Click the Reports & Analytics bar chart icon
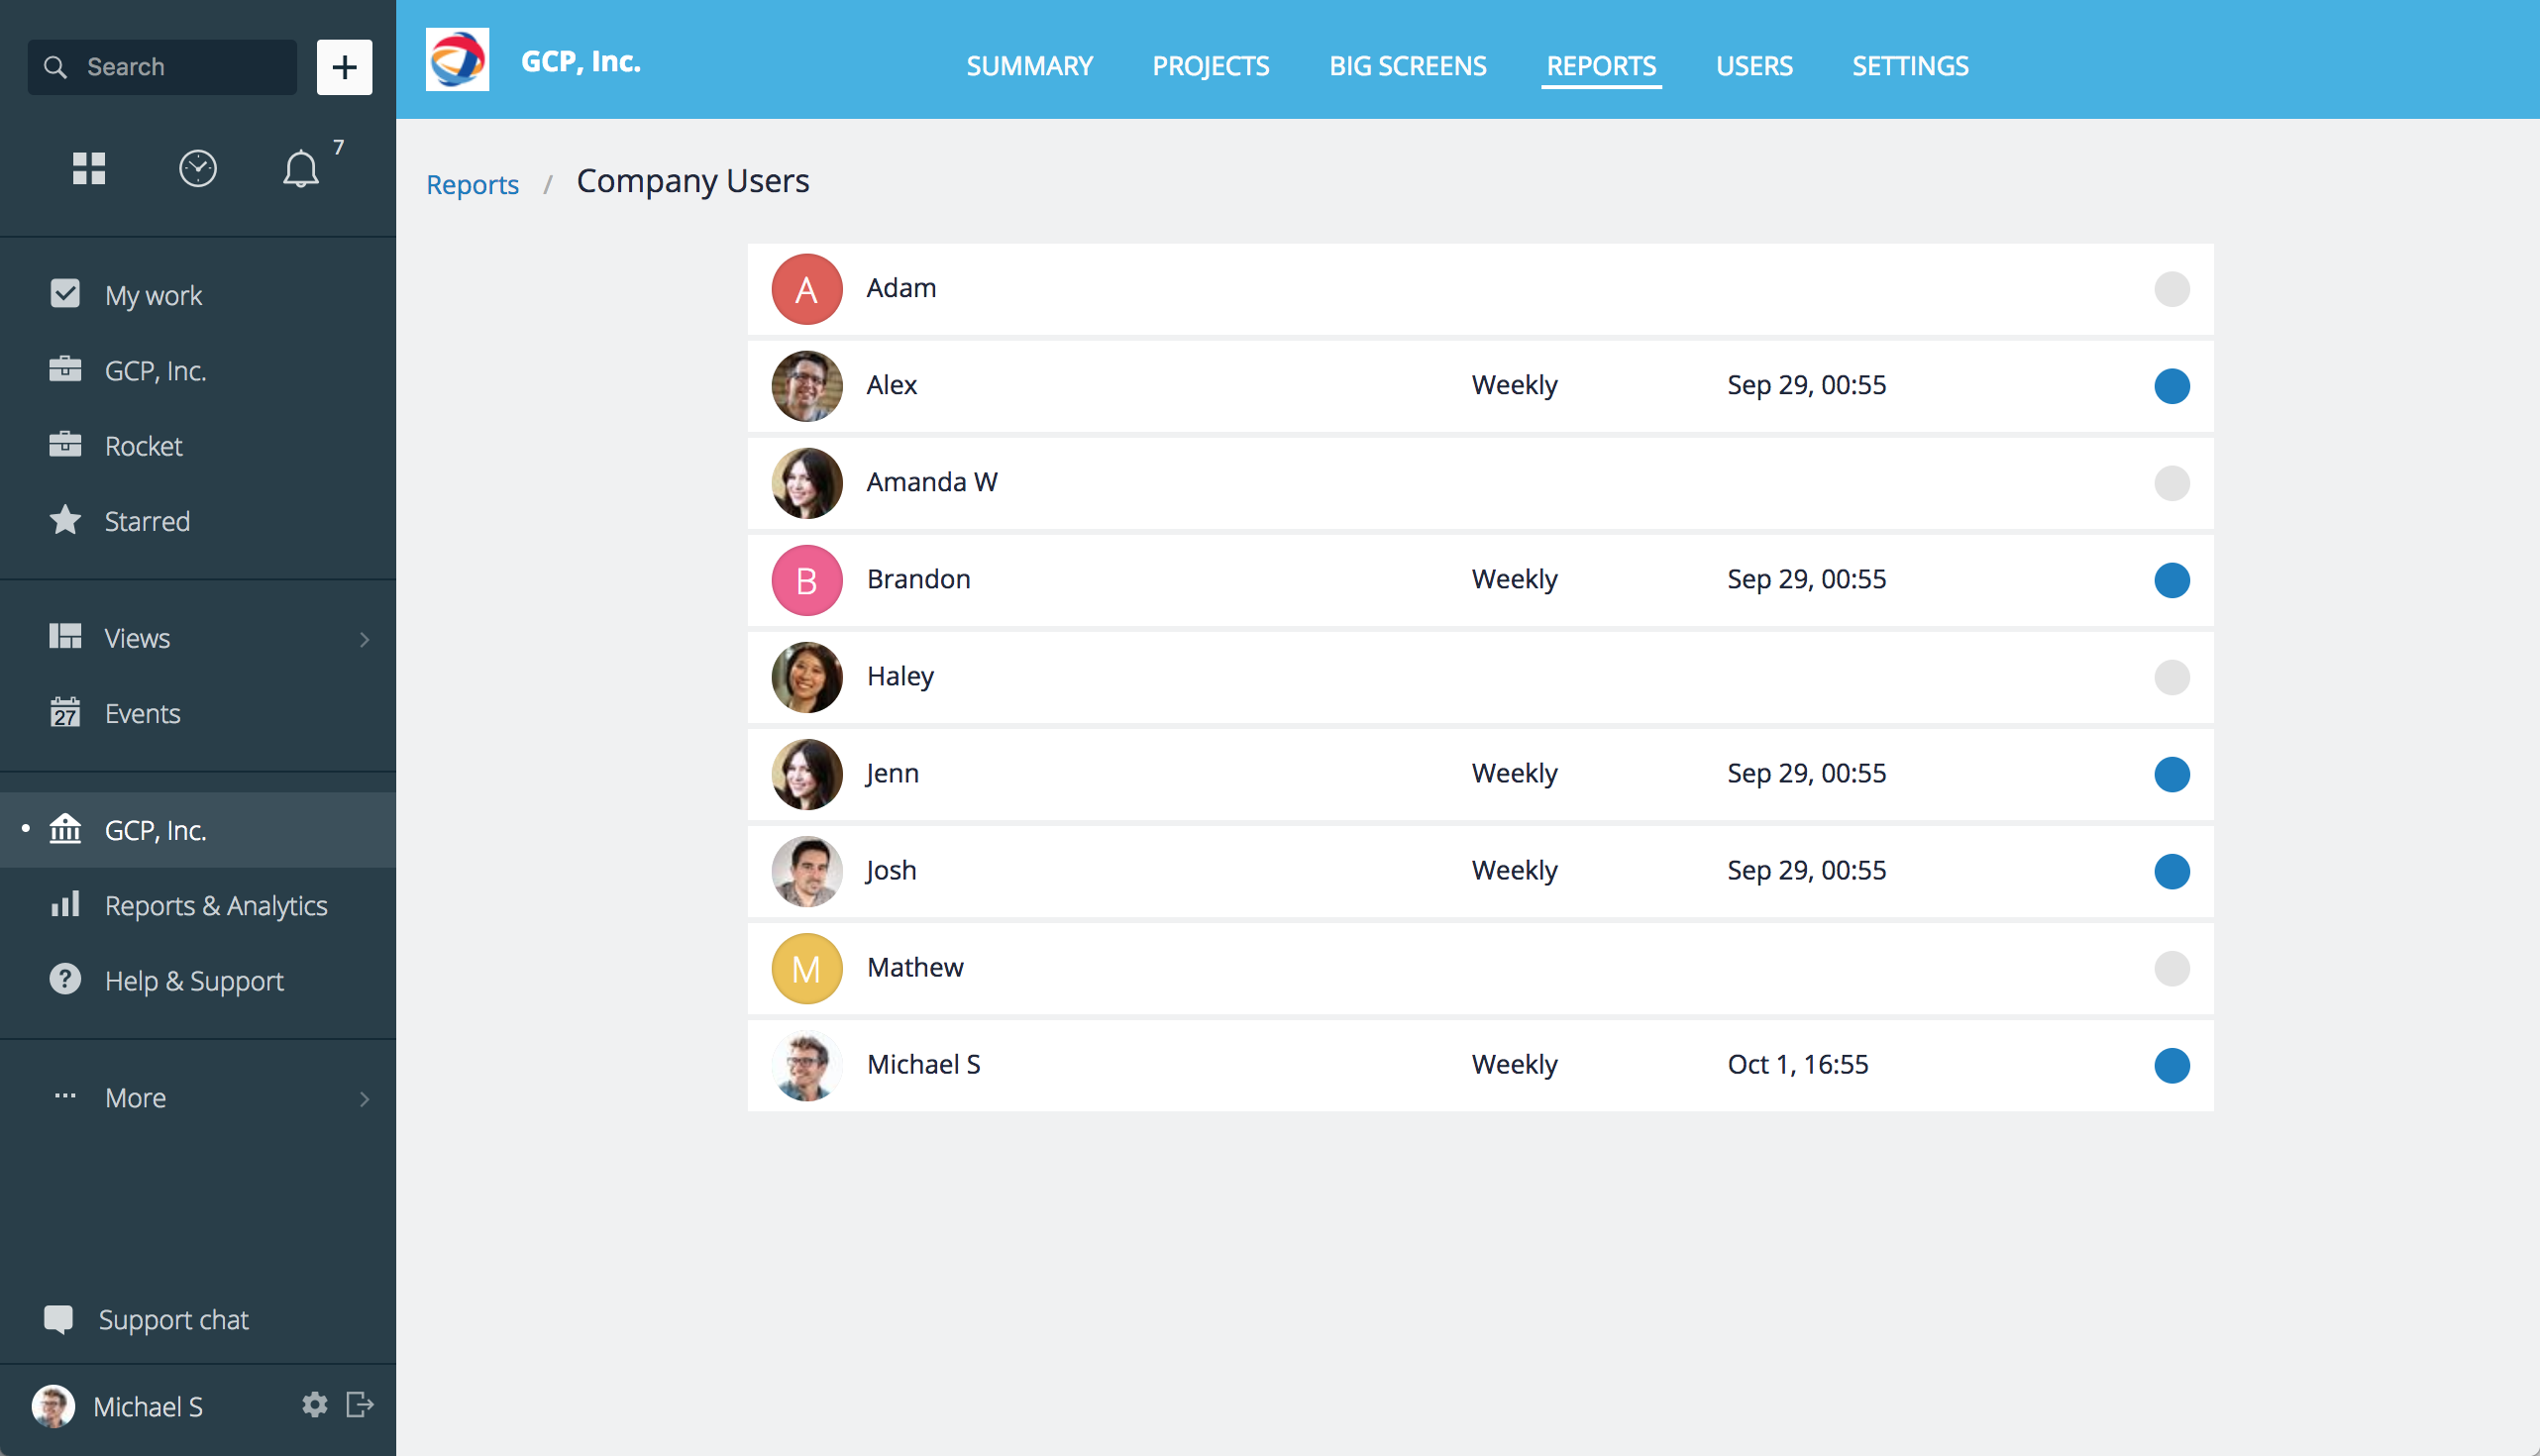The width and height of the screenshot is (2540, 1456). point(65,904)
